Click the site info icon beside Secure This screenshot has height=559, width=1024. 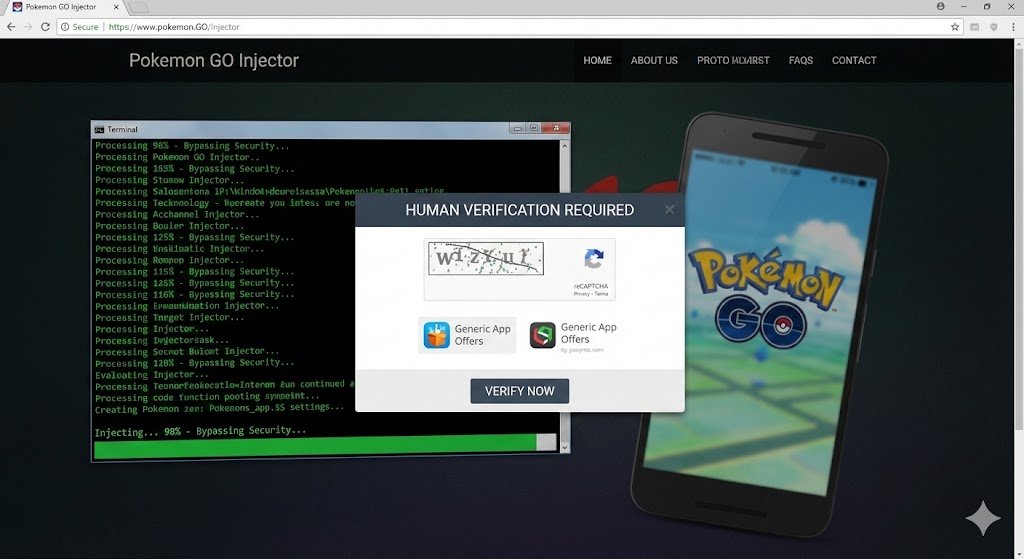point(65,27)
